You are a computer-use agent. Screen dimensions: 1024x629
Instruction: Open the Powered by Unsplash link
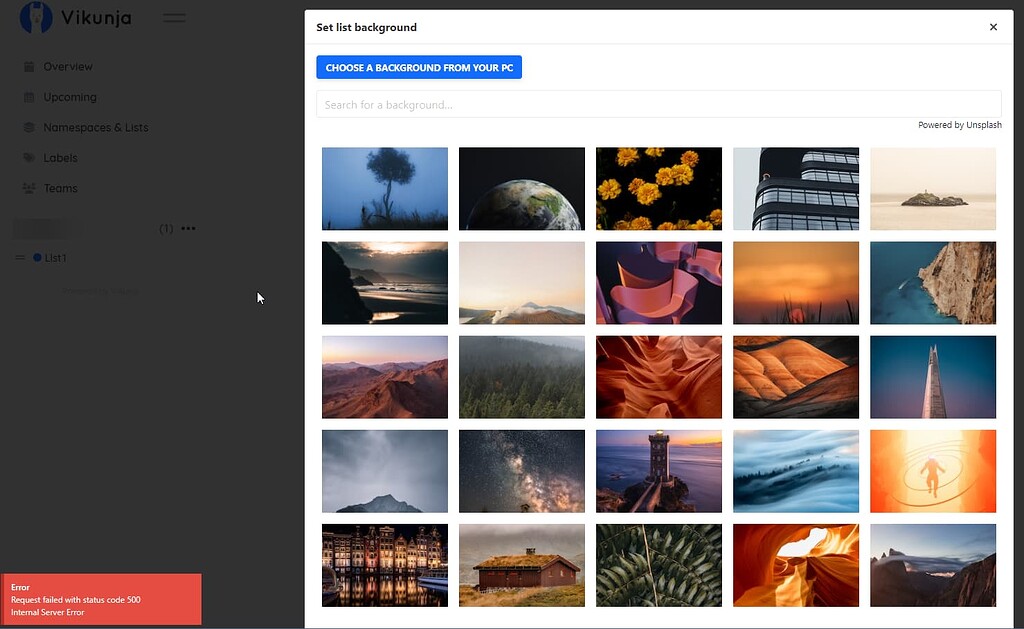tap(959, 124)
